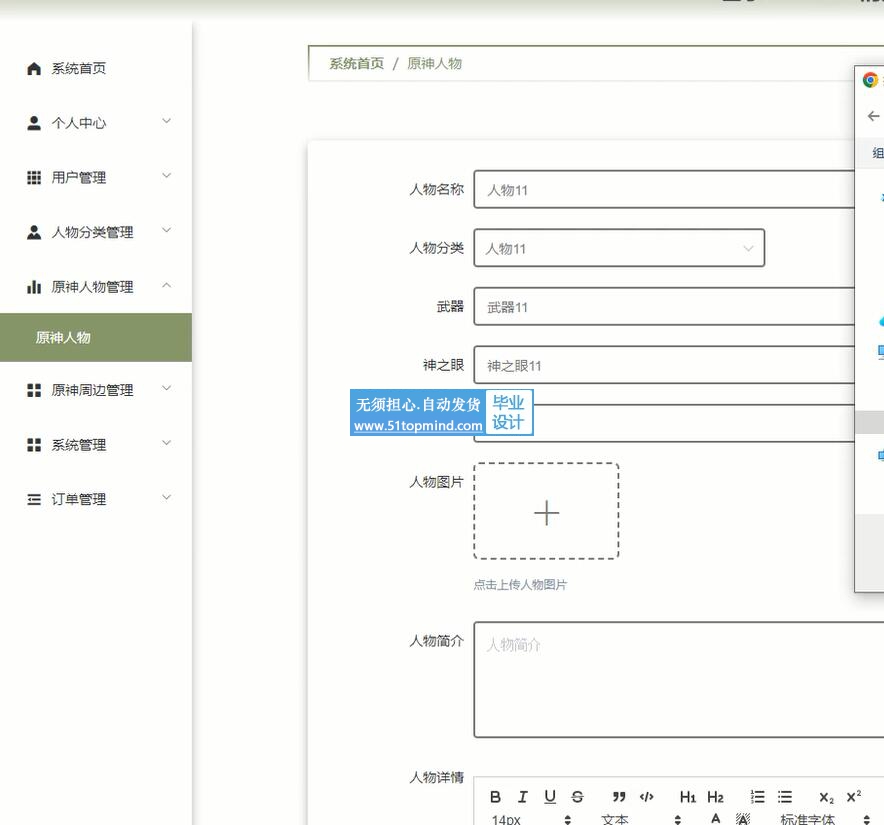The width and height of the screenshot is (884, 825).
Task: Click the bar chart icon beside 原神人物管理
Action: click(34, 287)
